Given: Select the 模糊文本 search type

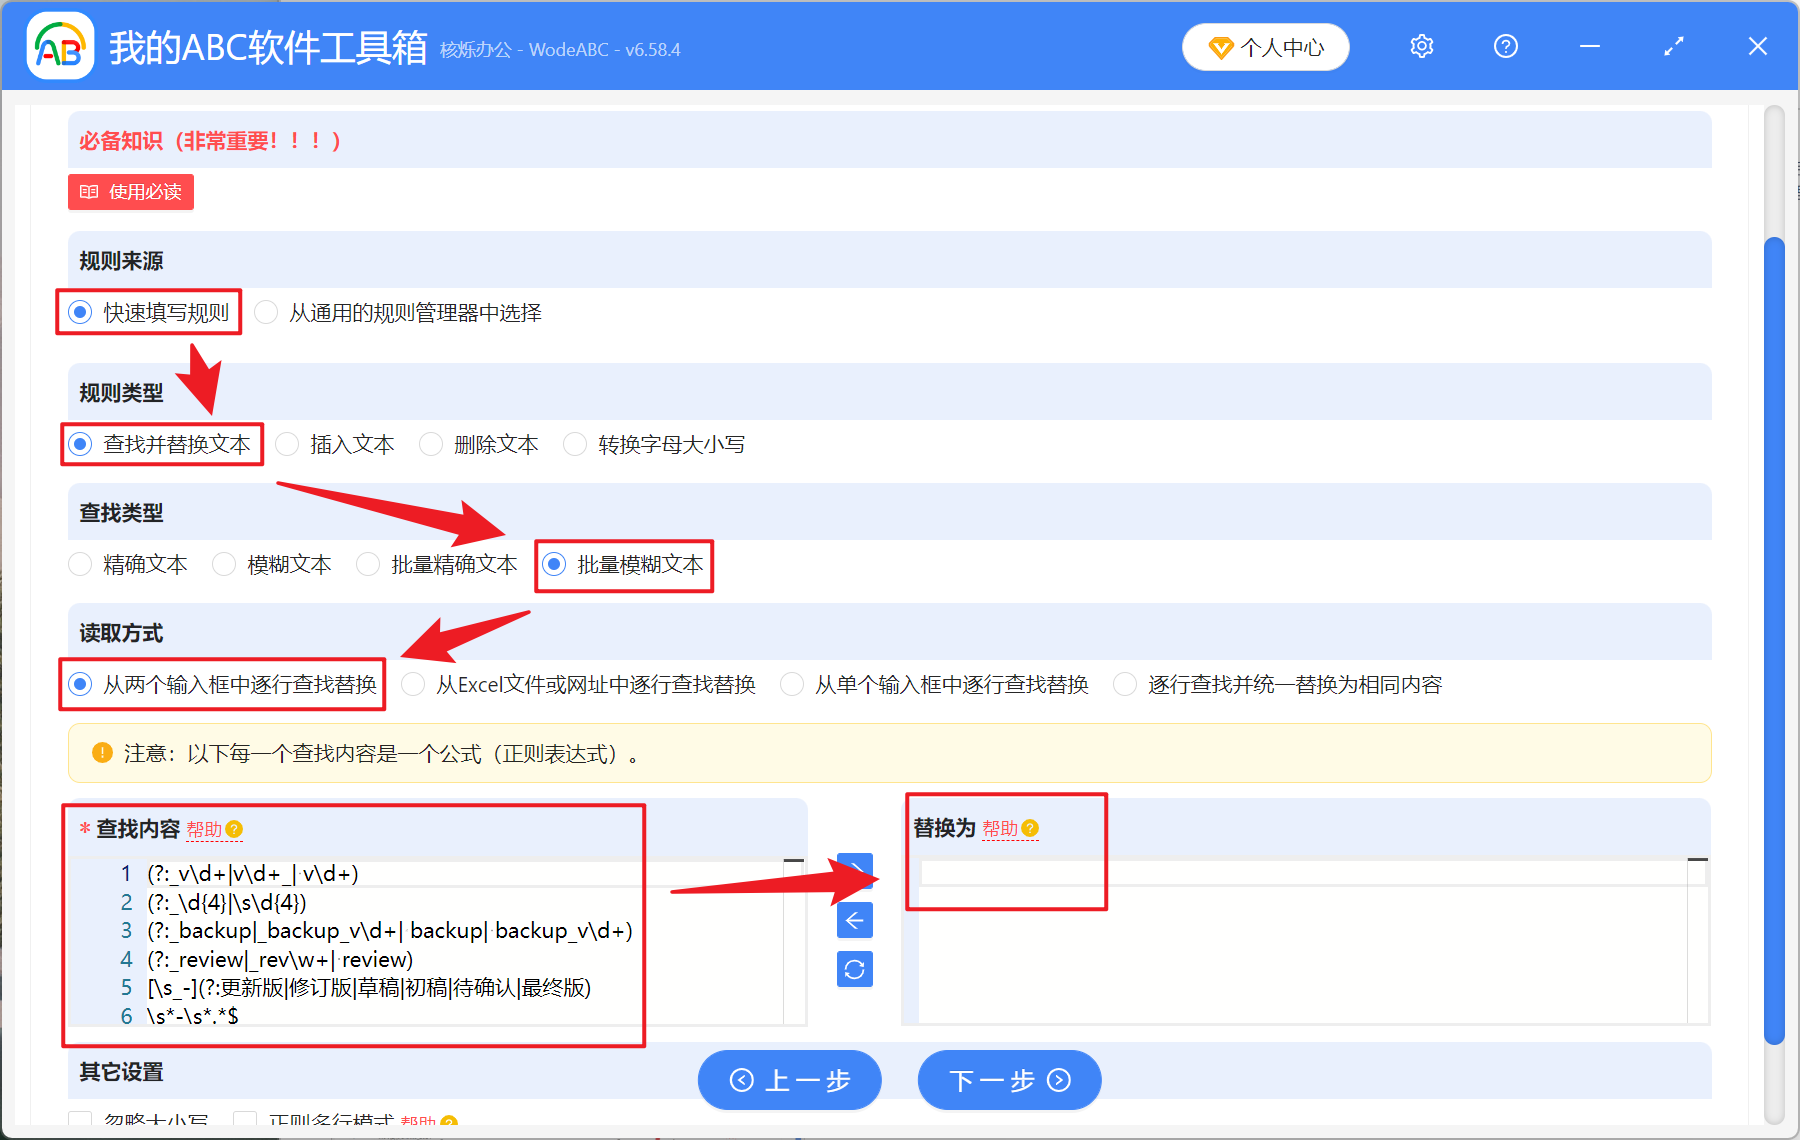Looking at the screenshot, I should tap(224, 564).
